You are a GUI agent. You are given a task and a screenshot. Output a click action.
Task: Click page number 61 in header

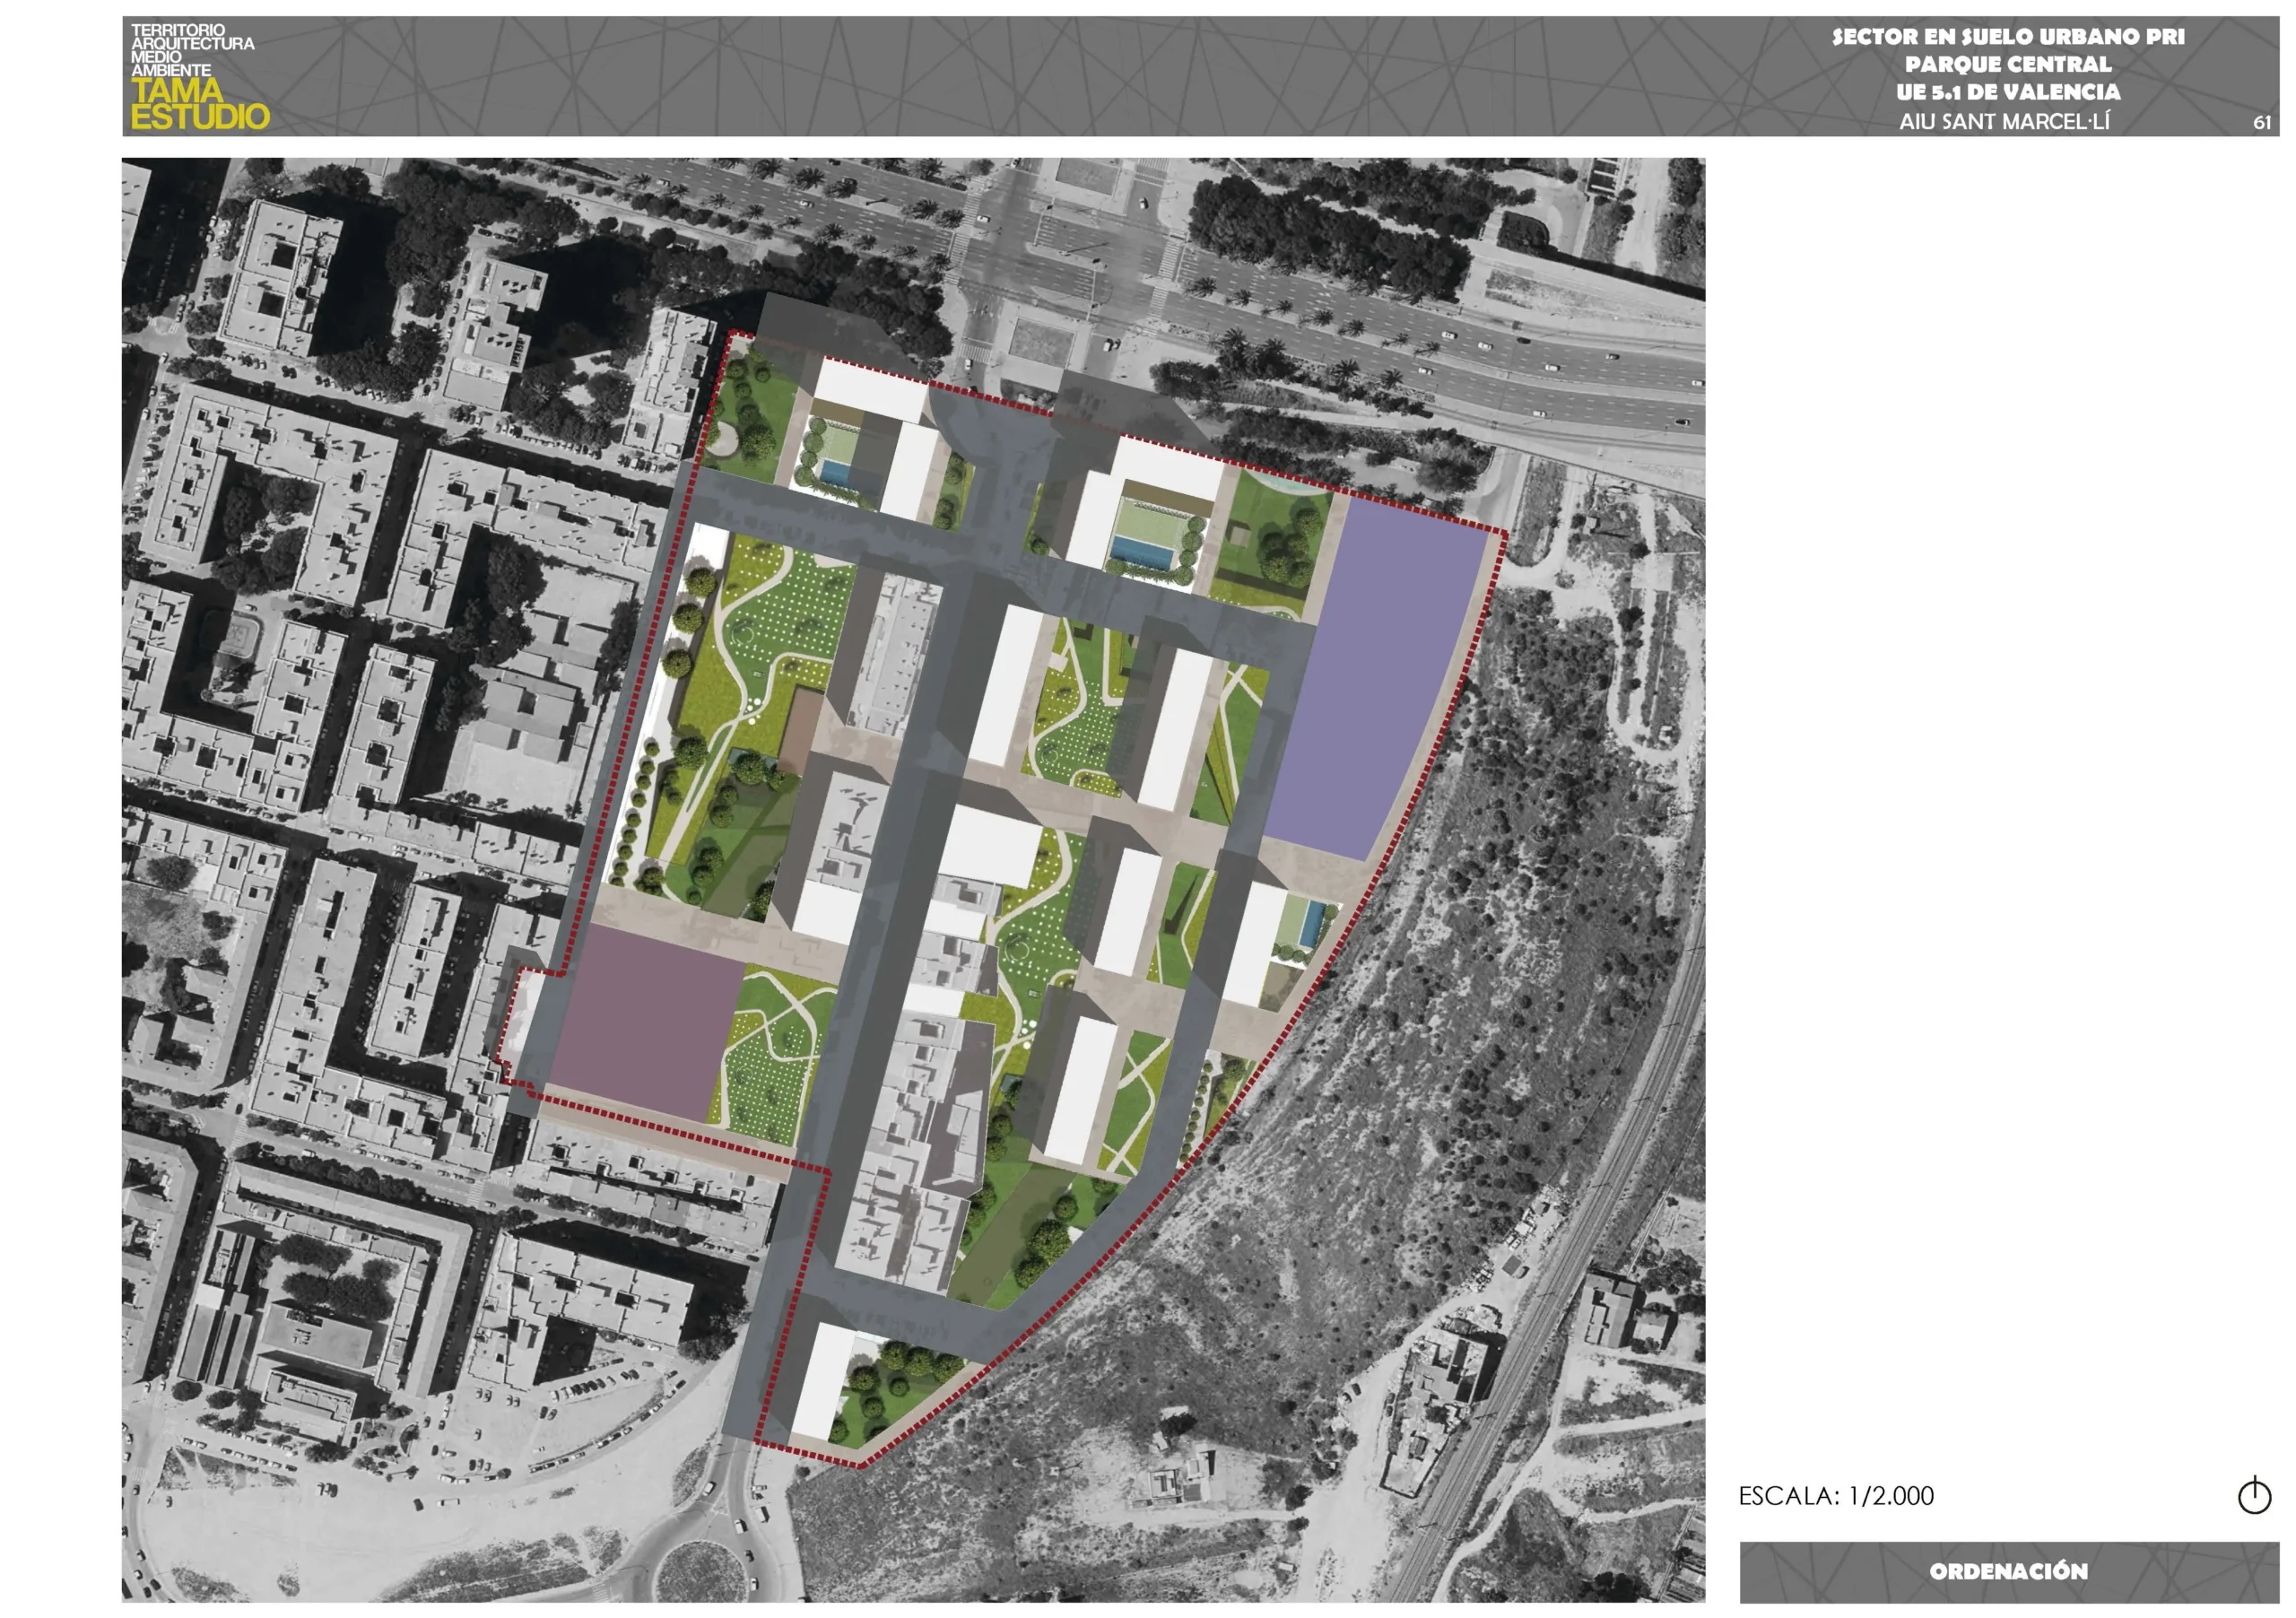[x=2262, y=122]
